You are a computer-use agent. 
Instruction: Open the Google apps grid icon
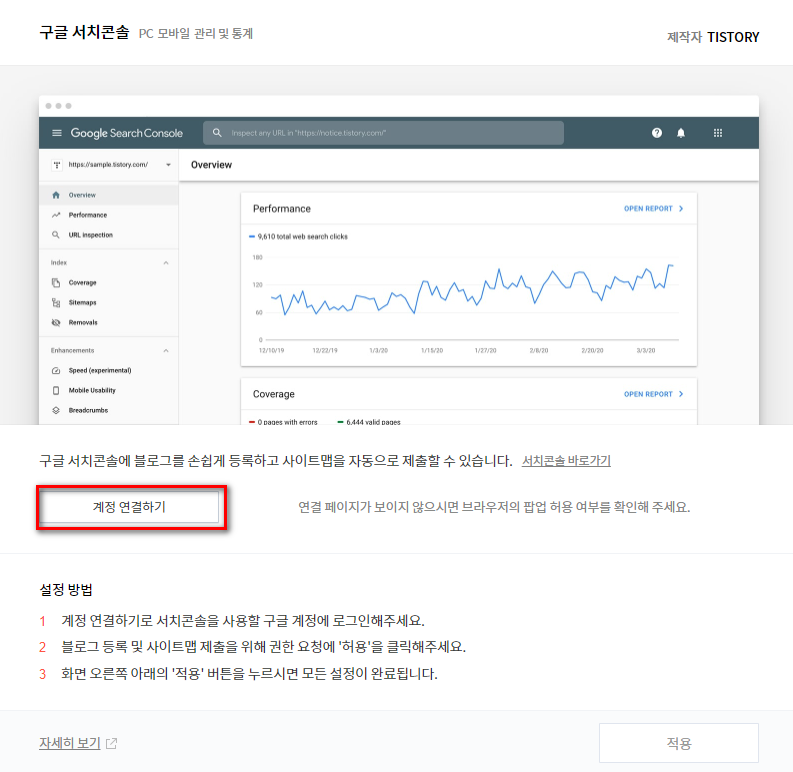(718, 133)
